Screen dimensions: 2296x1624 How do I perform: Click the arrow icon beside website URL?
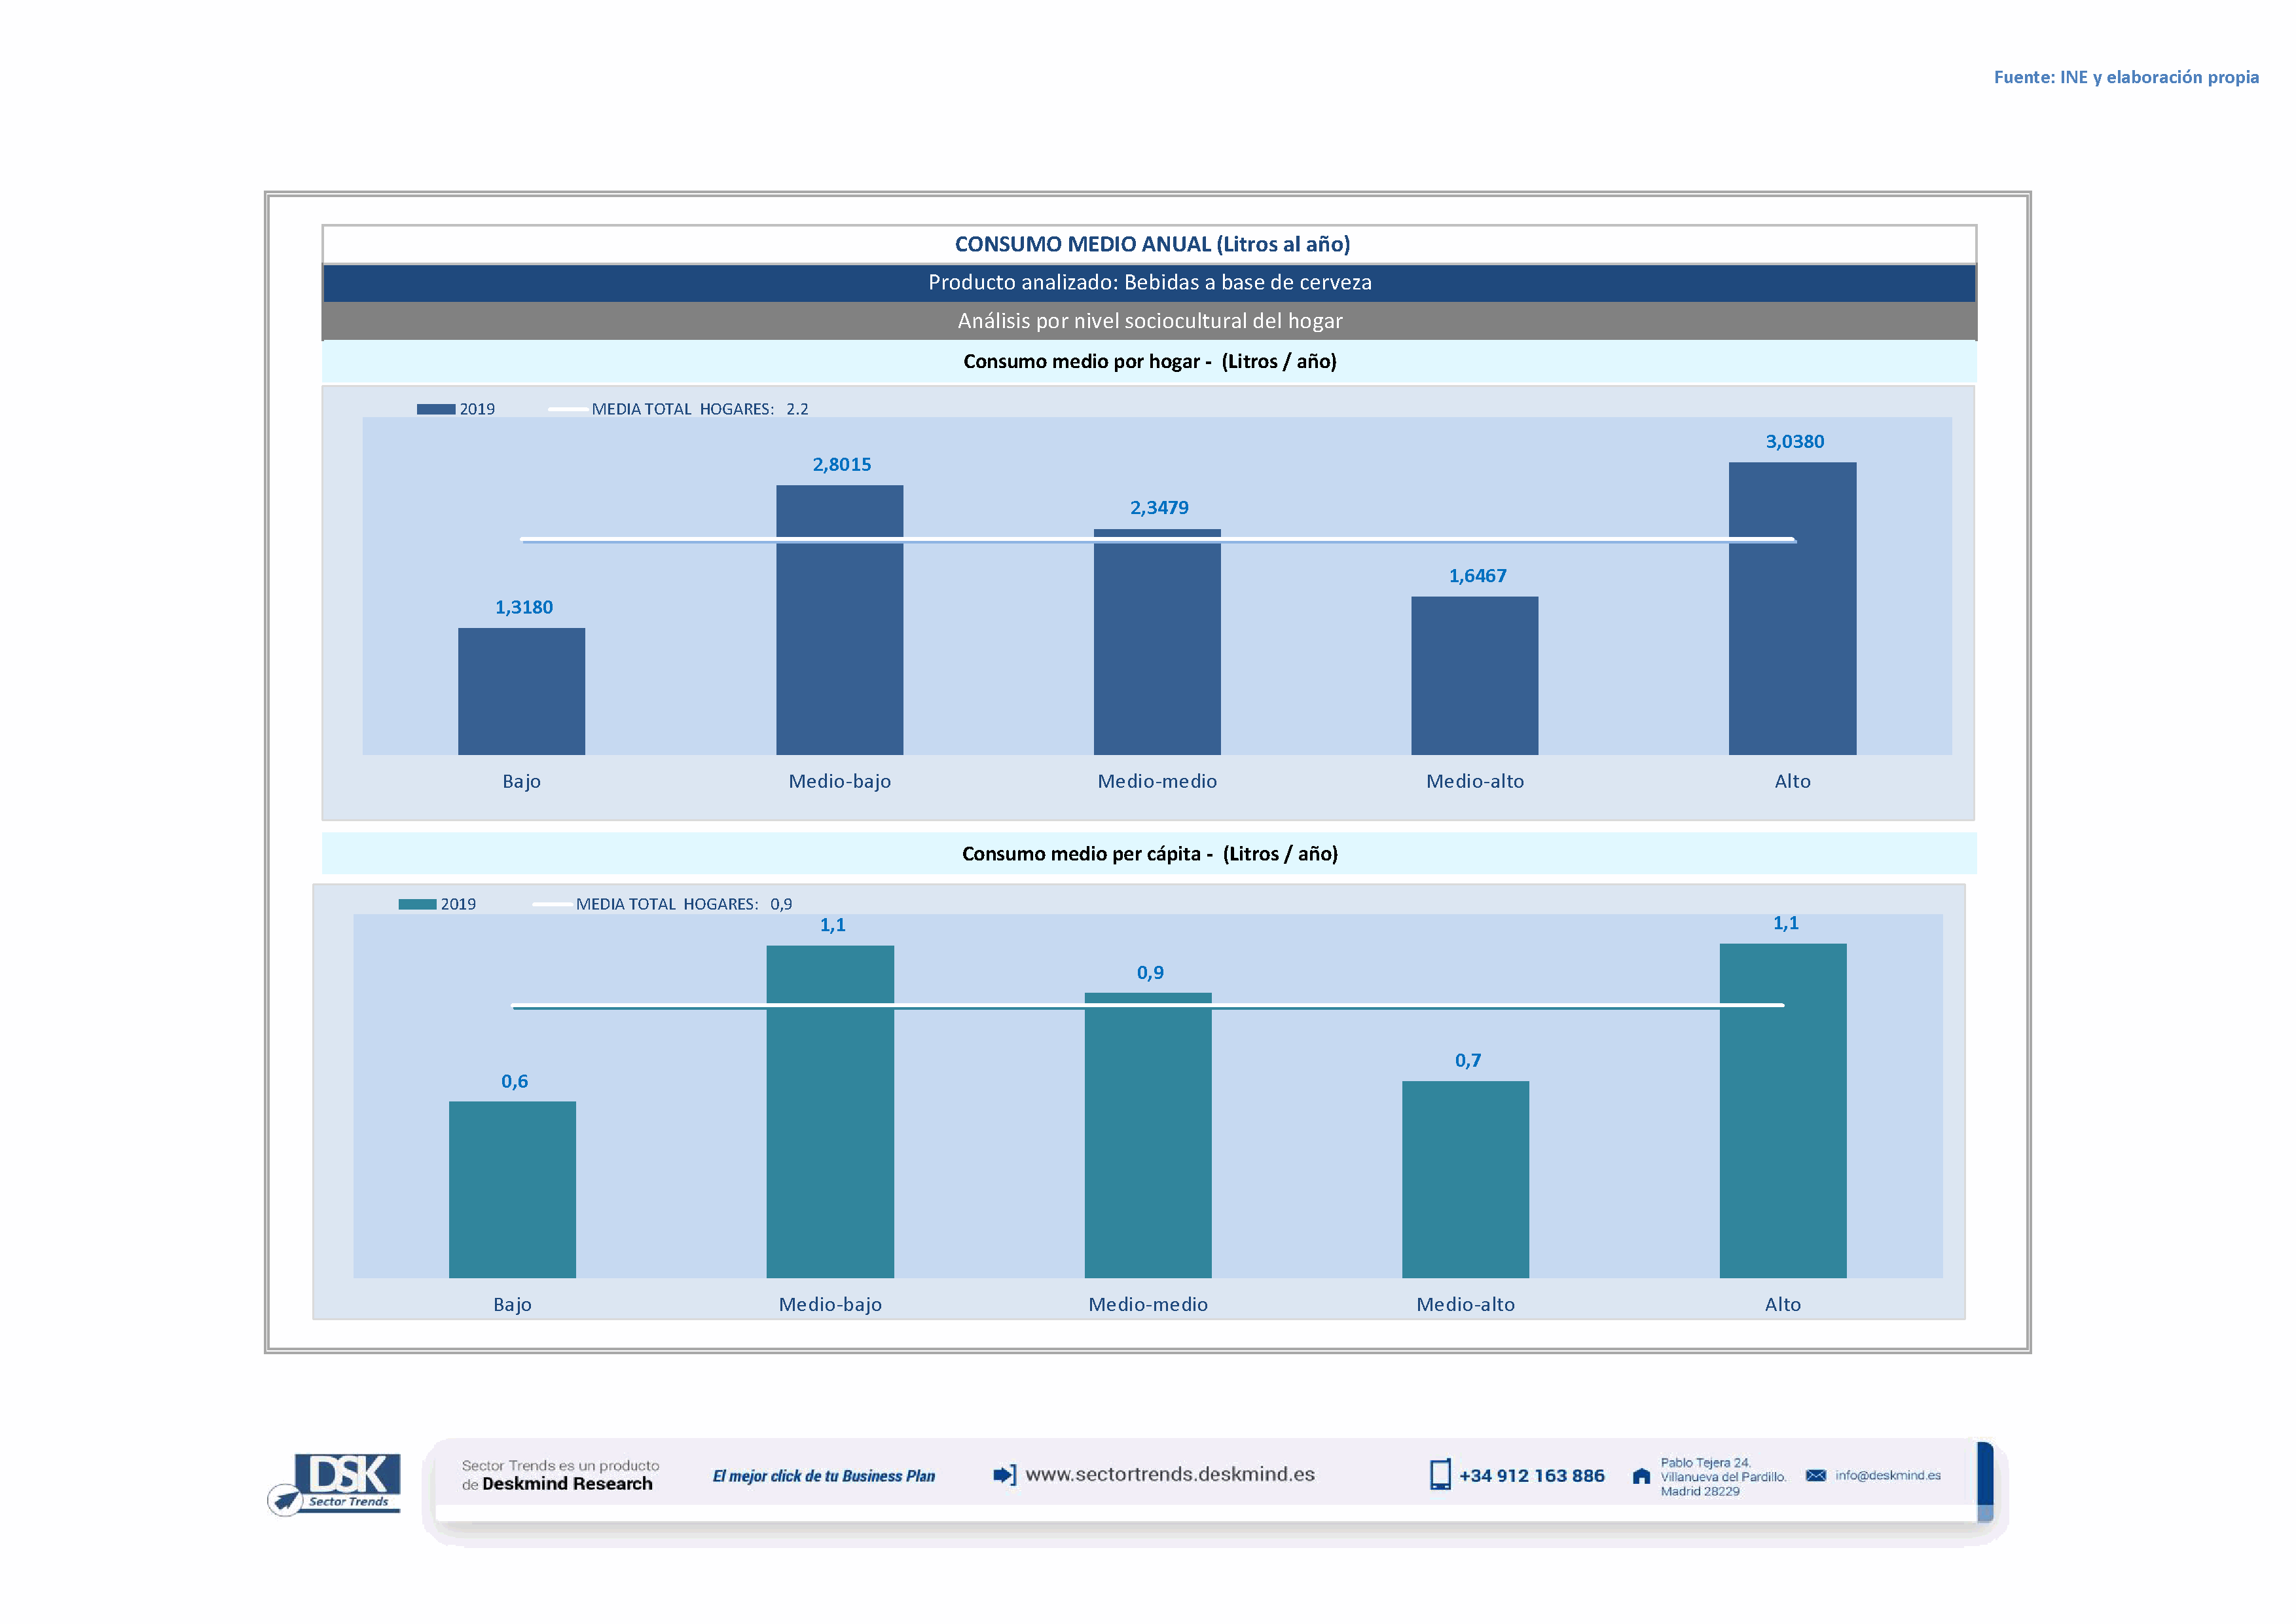(1004, 1475)
